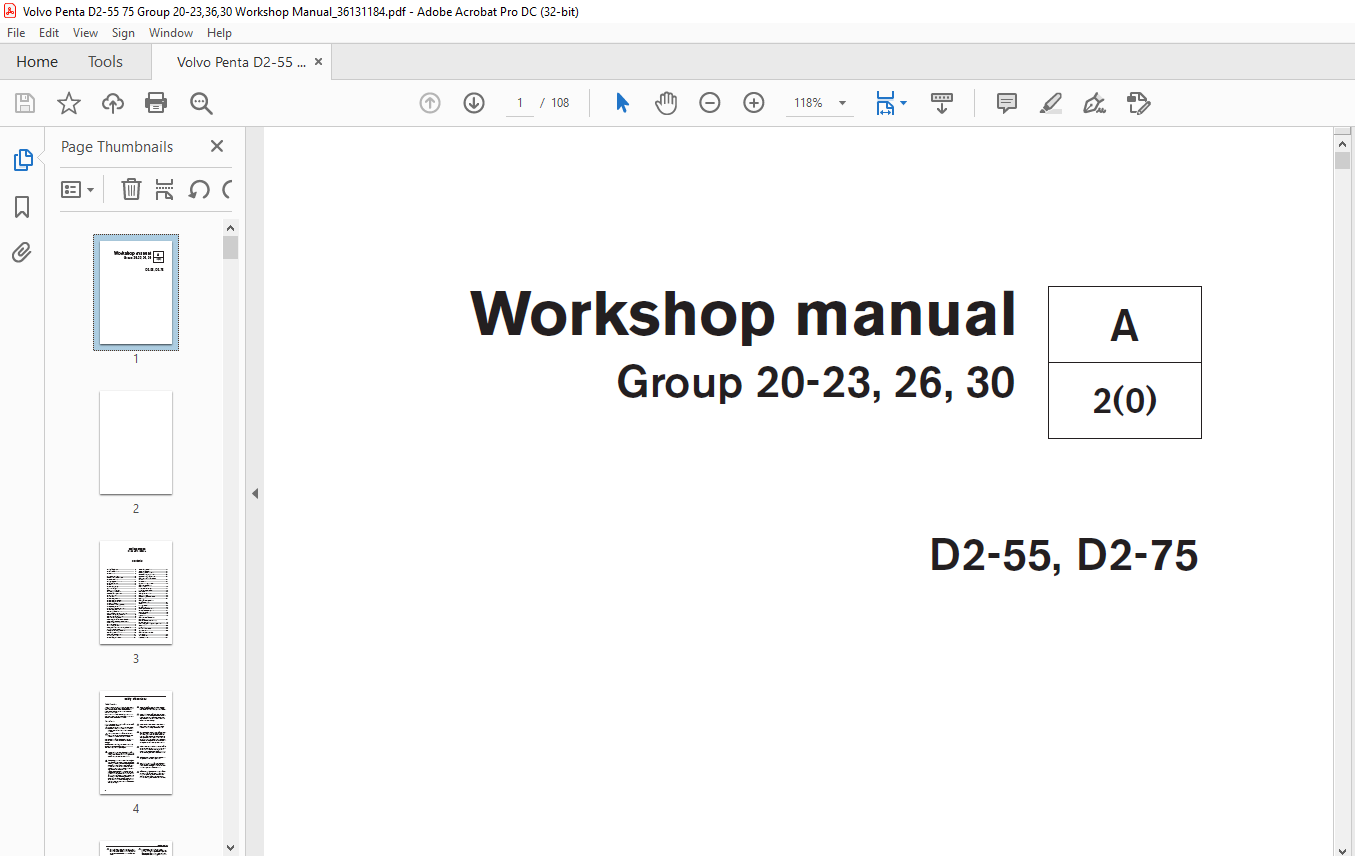Click the page-and-pencil icon ending the toolbar
Image resolution: width=1355 pixels, height=856 pixels.
(x=1138, y=103)
